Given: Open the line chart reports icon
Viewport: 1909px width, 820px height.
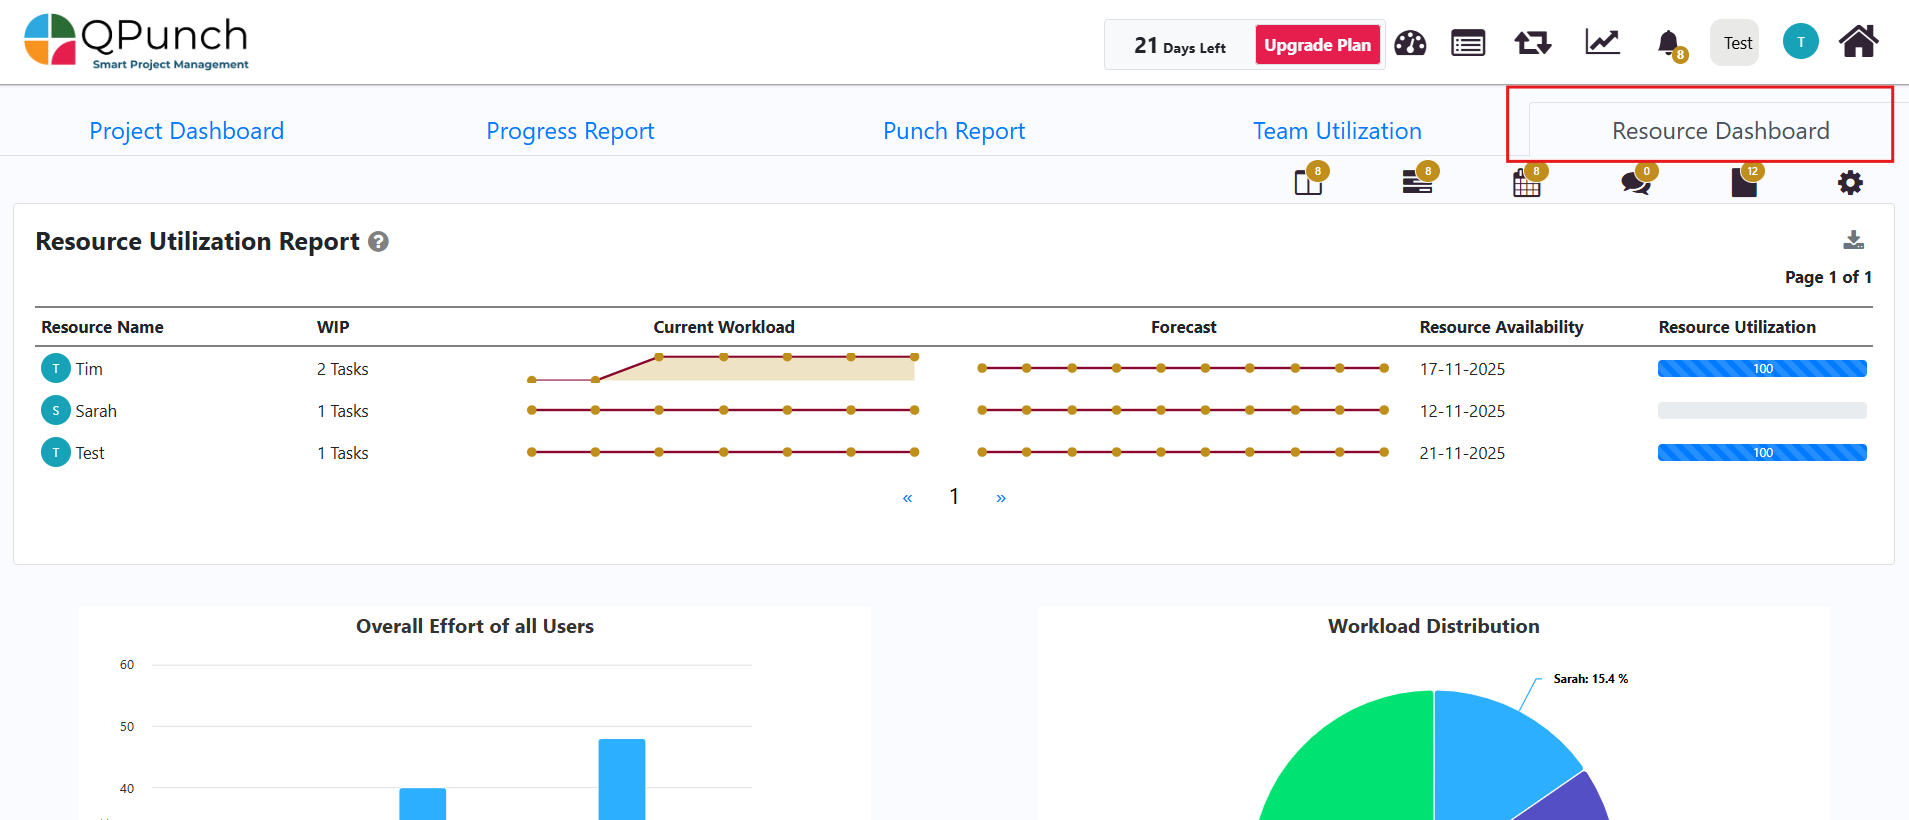Looking at the screenshot, I should 1602,42.
